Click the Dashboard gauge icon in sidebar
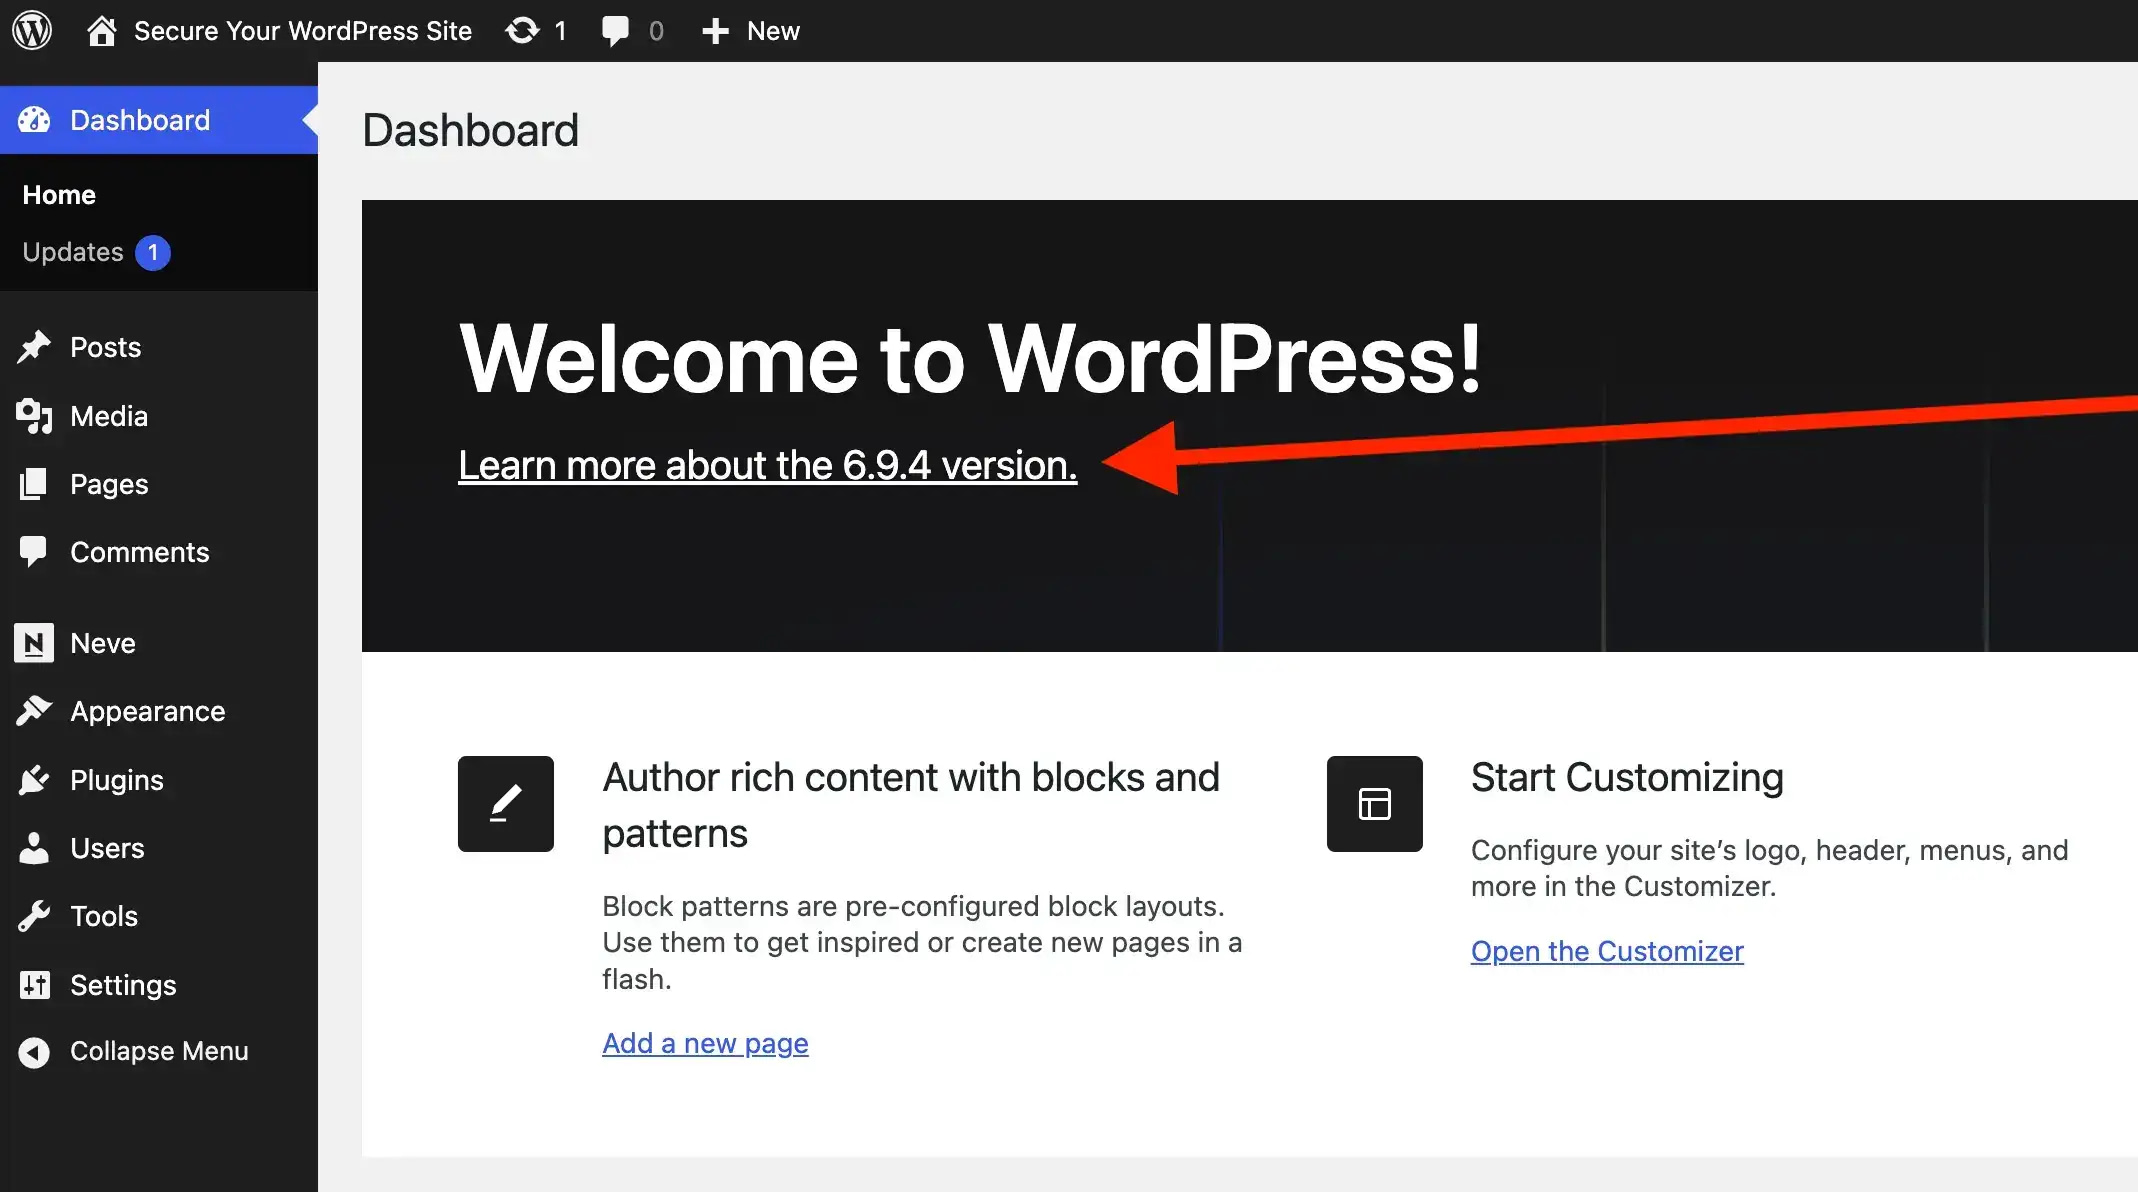Image resolution: width=2138 pixels, height=1192 pixels. pos(34,120)
